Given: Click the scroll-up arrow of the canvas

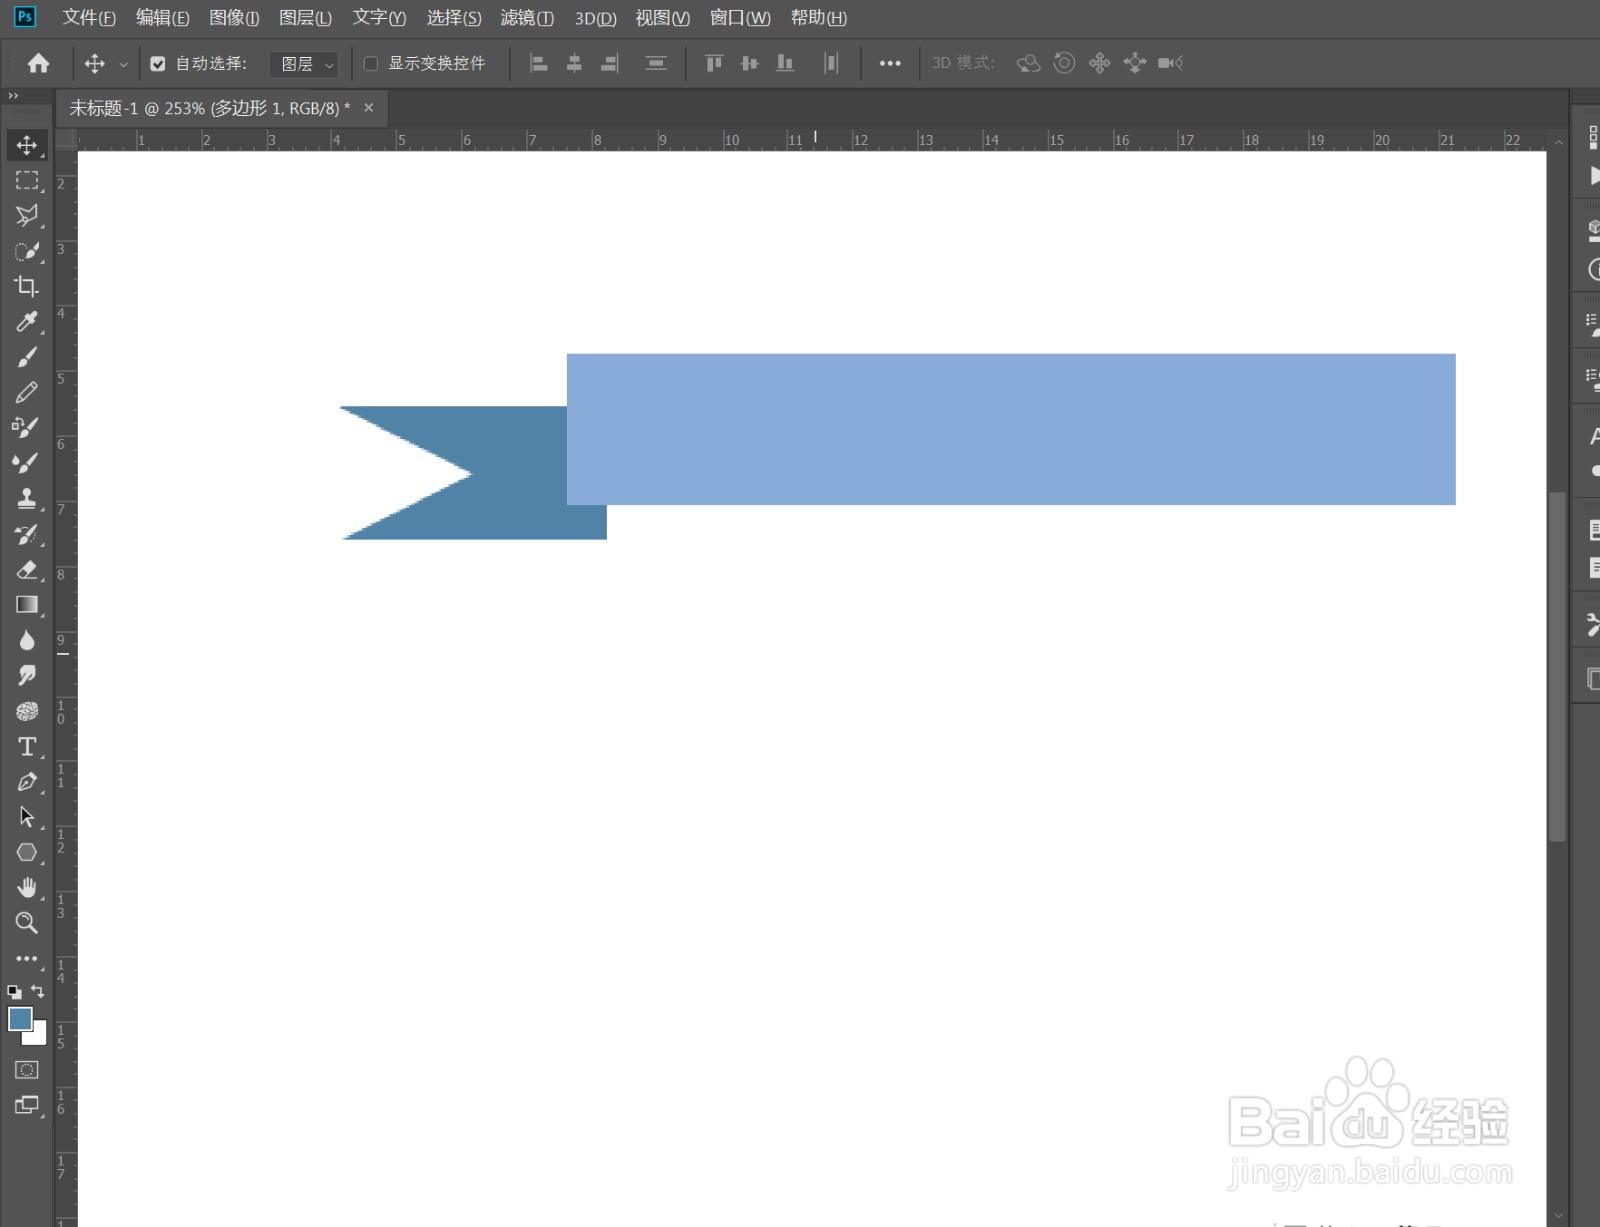Looking at the screenshot, I should click(x=1558, y=143).
